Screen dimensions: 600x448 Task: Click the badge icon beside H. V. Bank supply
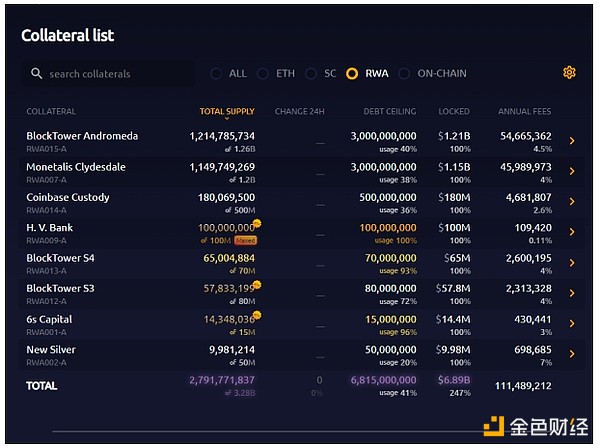pos(258,224)
